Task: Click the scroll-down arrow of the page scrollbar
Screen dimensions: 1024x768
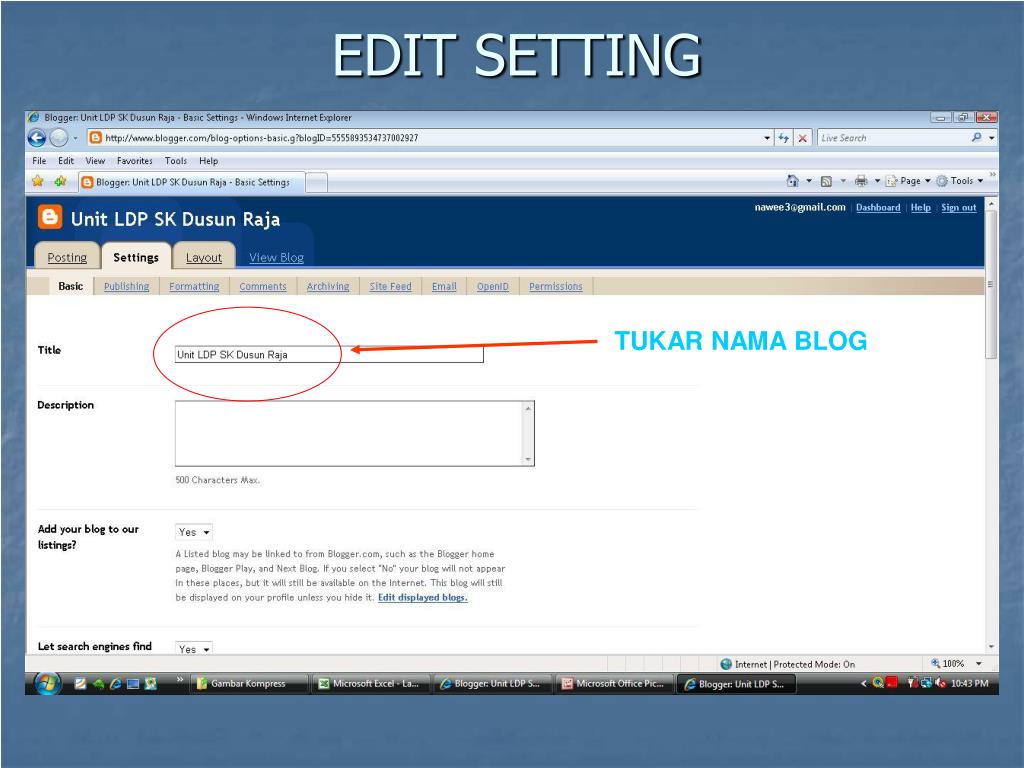Action: coord(991,647)
